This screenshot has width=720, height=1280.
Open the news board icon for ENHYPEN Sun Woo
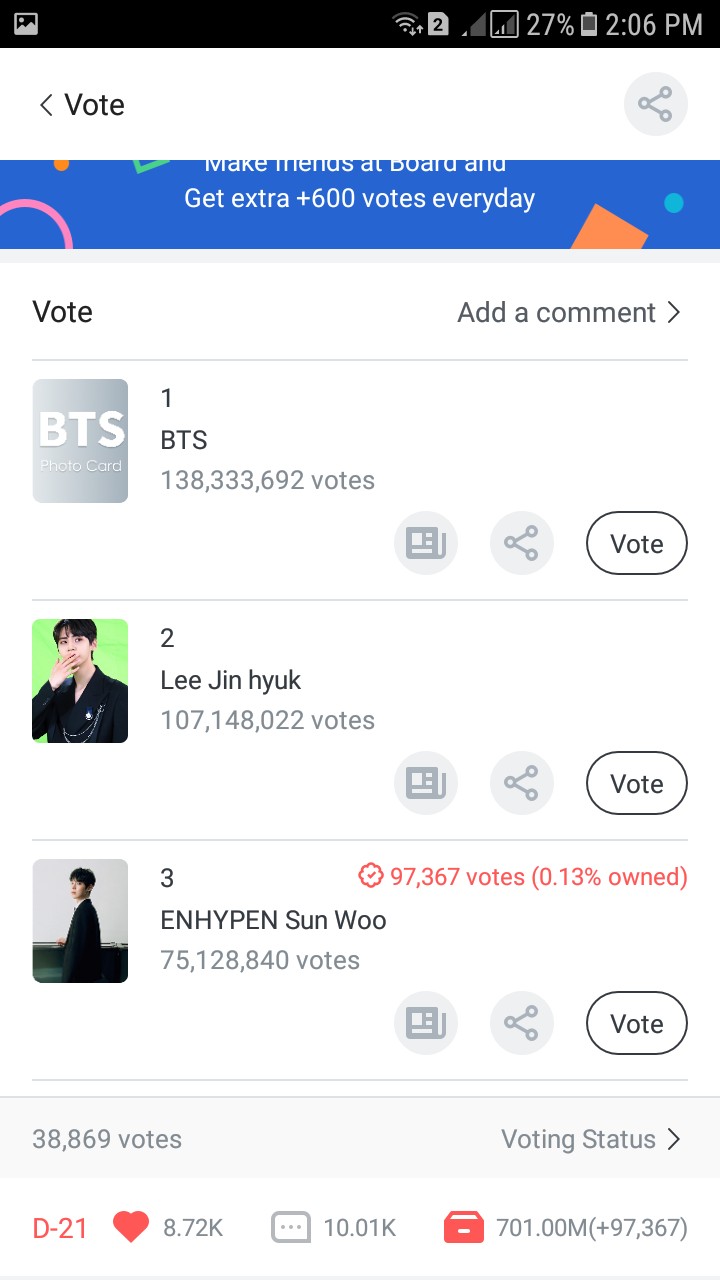[426, 1023]
